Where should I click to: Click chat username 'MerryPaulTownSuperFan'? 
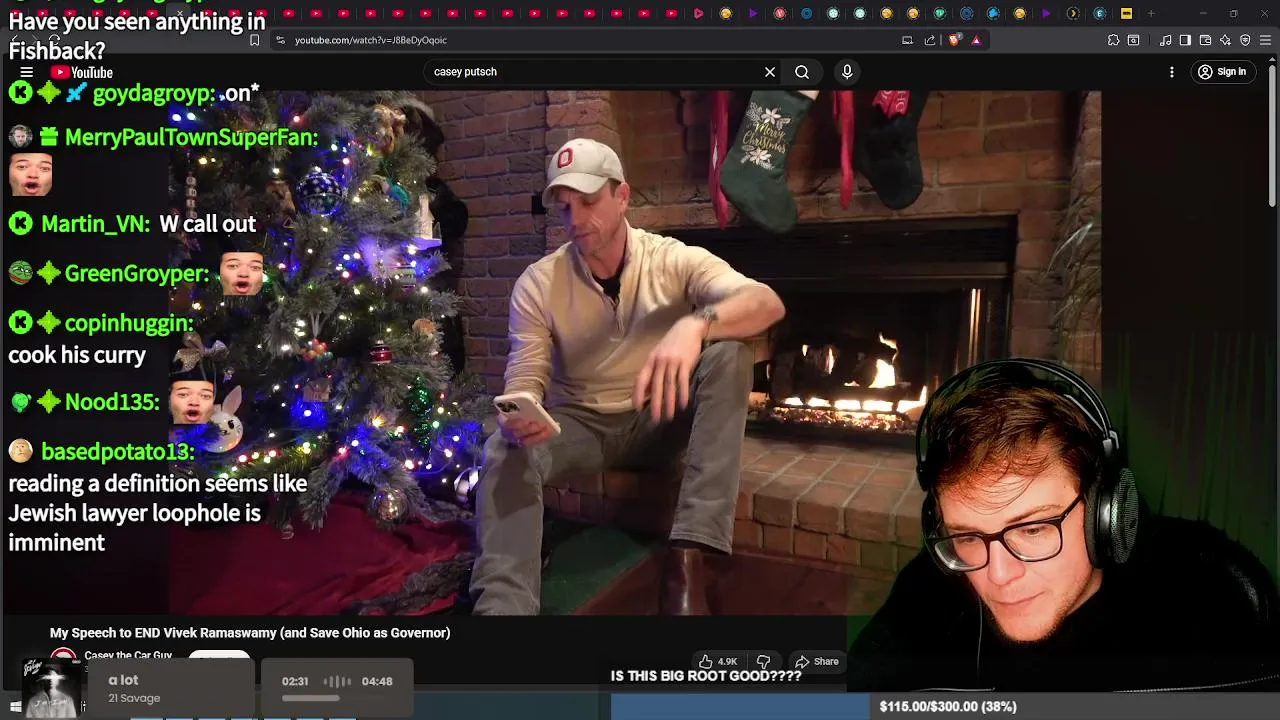point(192,137)
